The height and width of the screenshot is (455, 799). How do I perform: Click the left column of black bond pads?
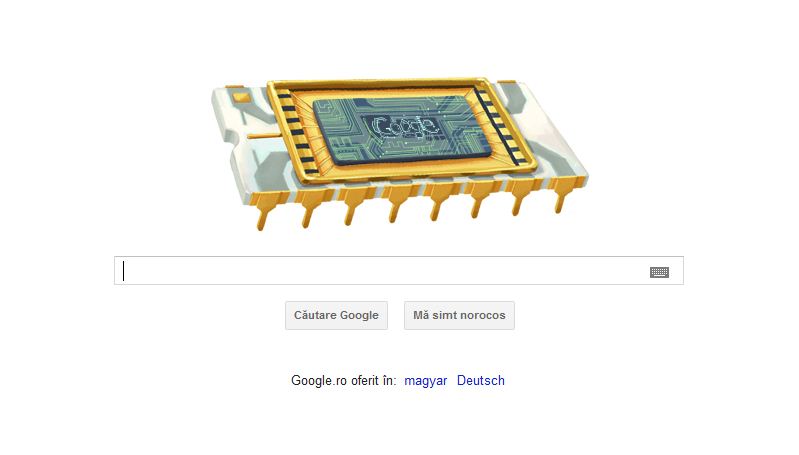coord(296,132)
